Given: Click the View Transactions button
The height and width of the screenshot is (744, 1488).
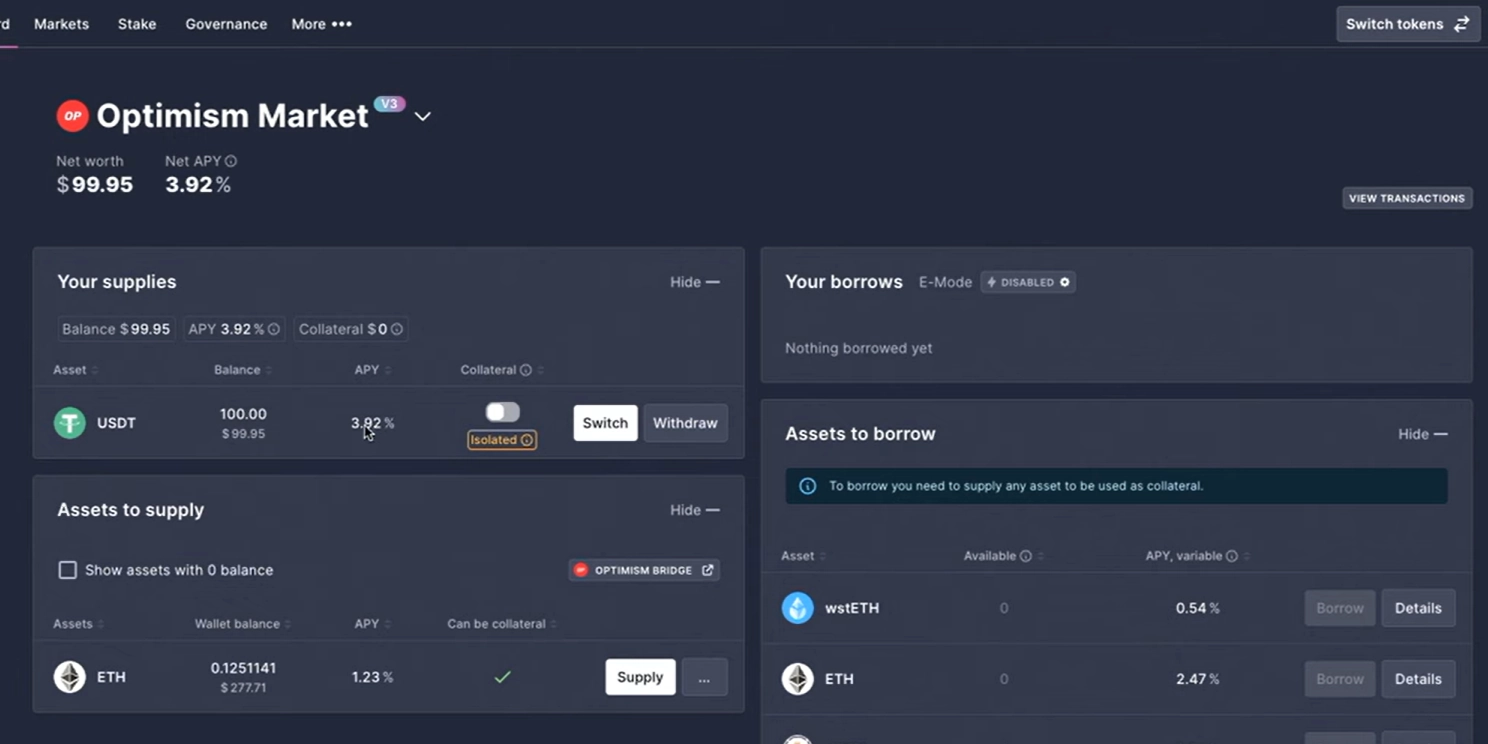Looking at the screenshot, I should coord(1406,198).
